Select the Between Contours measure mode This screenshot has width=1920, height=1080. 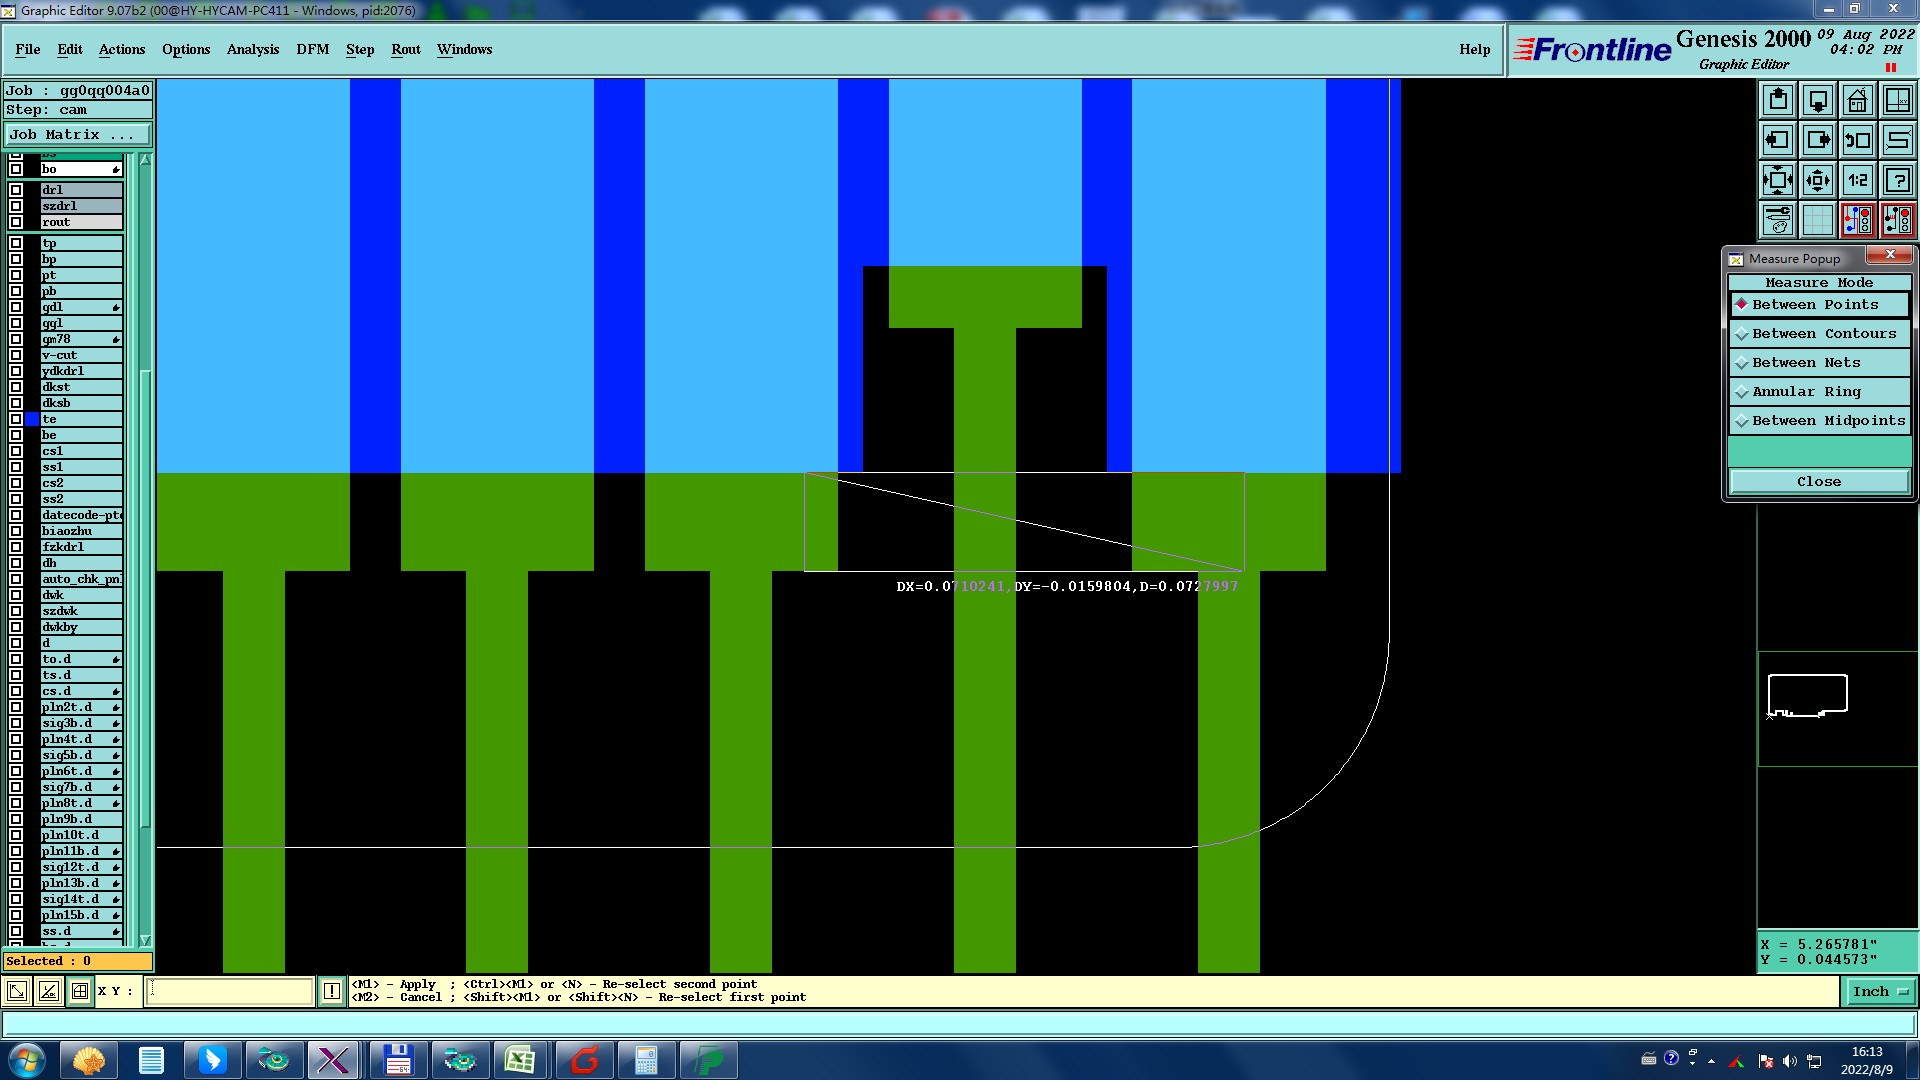click(1819, 334)
